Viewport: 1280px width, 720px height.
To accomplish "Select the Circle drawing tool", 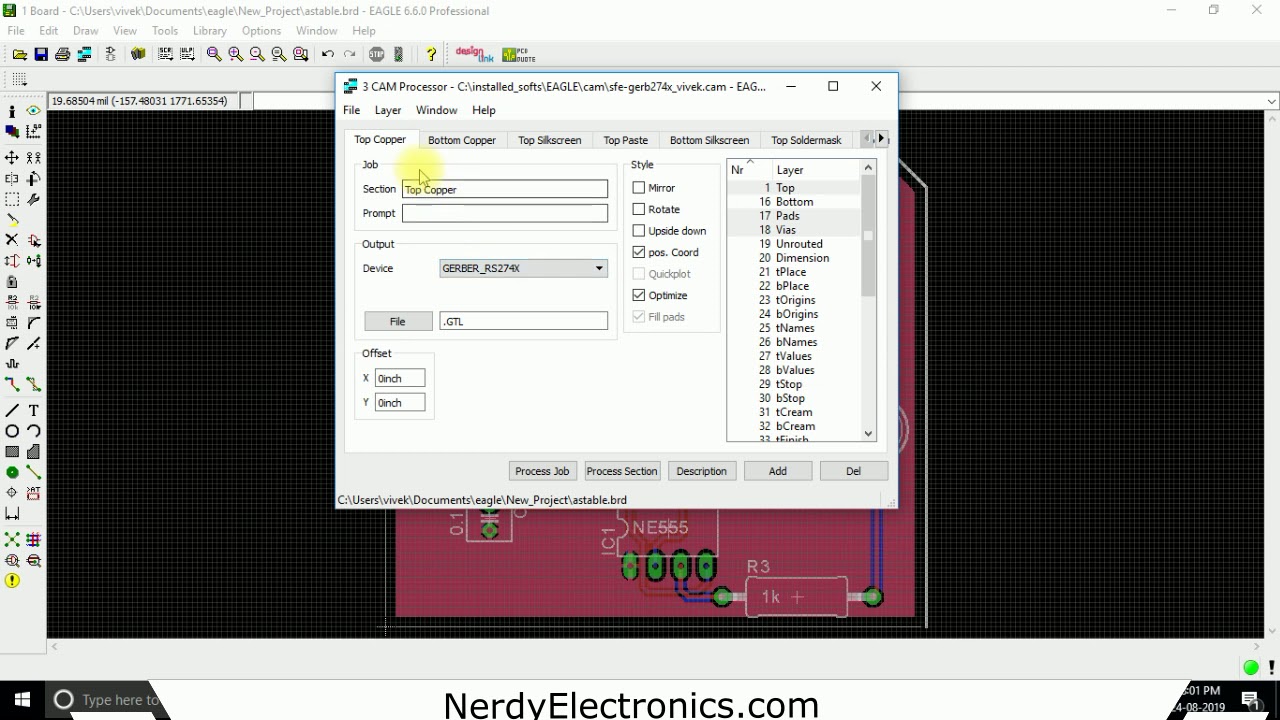I will pos(12,431).
